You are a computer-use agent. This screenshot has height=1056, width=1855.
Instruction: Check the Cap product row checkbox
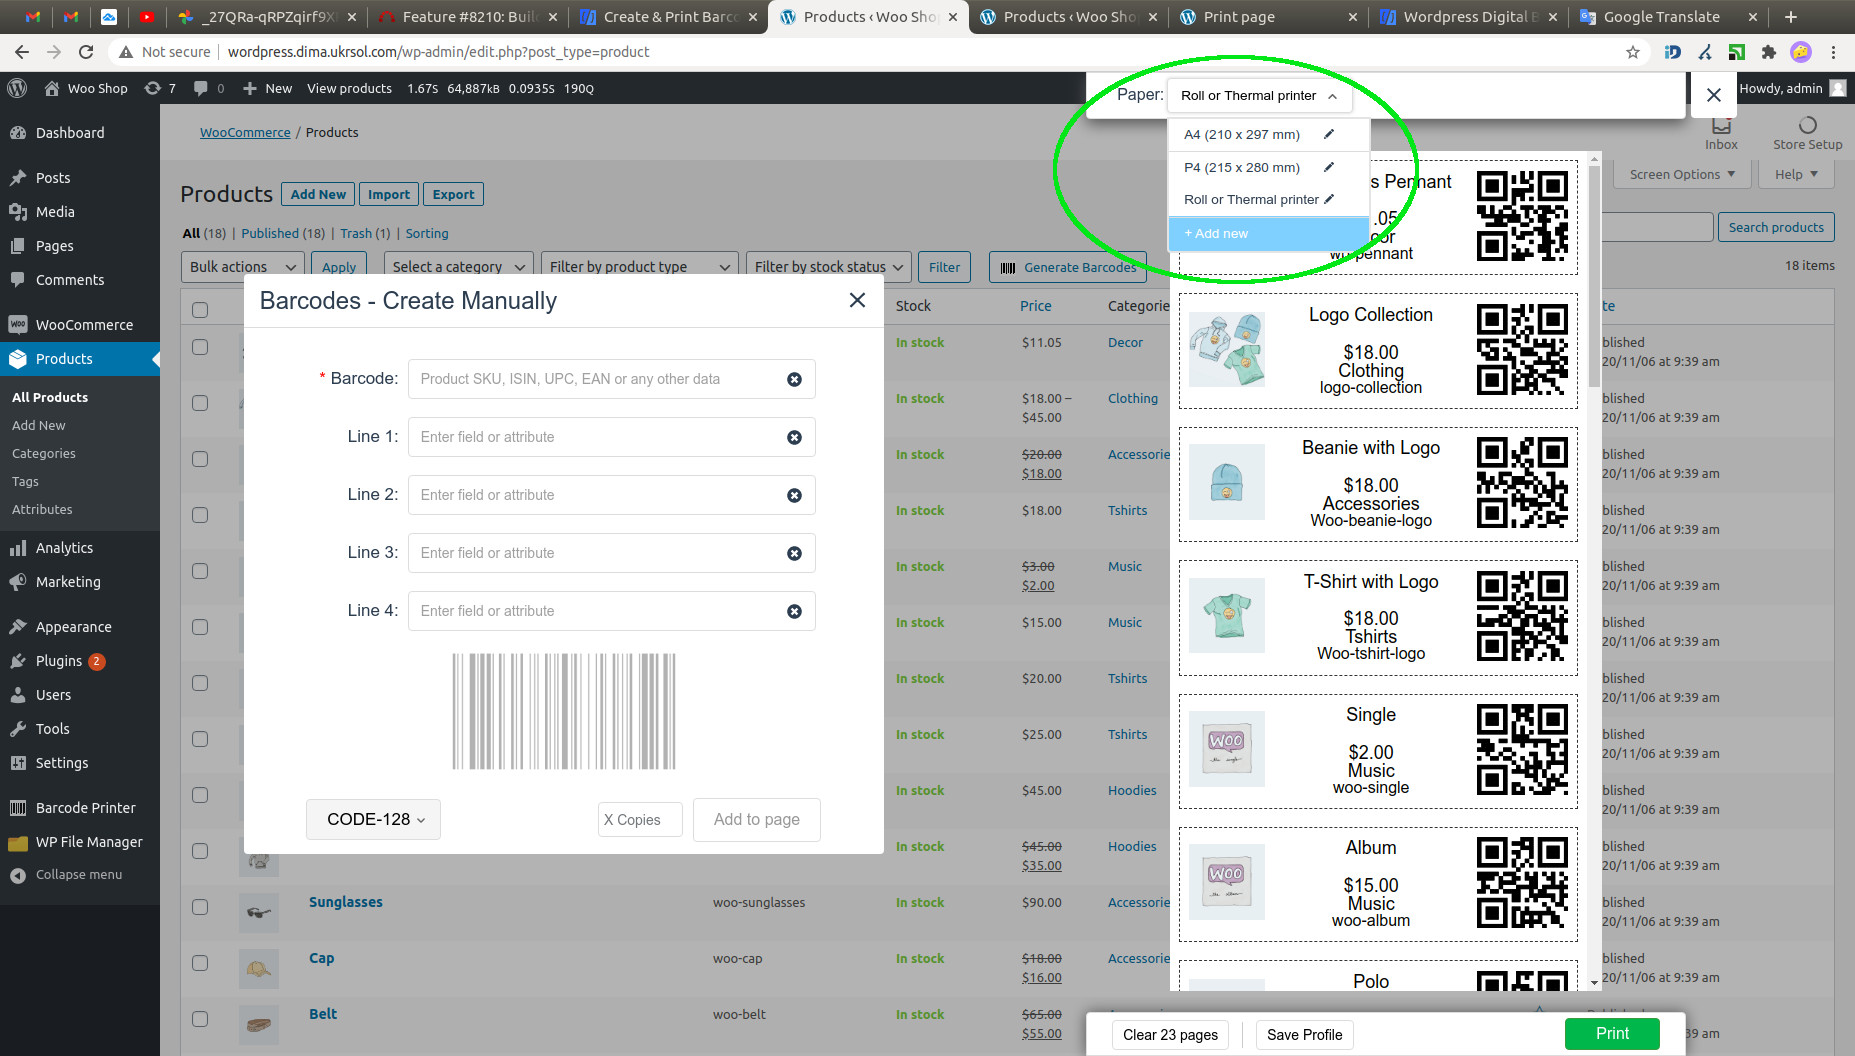coord(200,963)
